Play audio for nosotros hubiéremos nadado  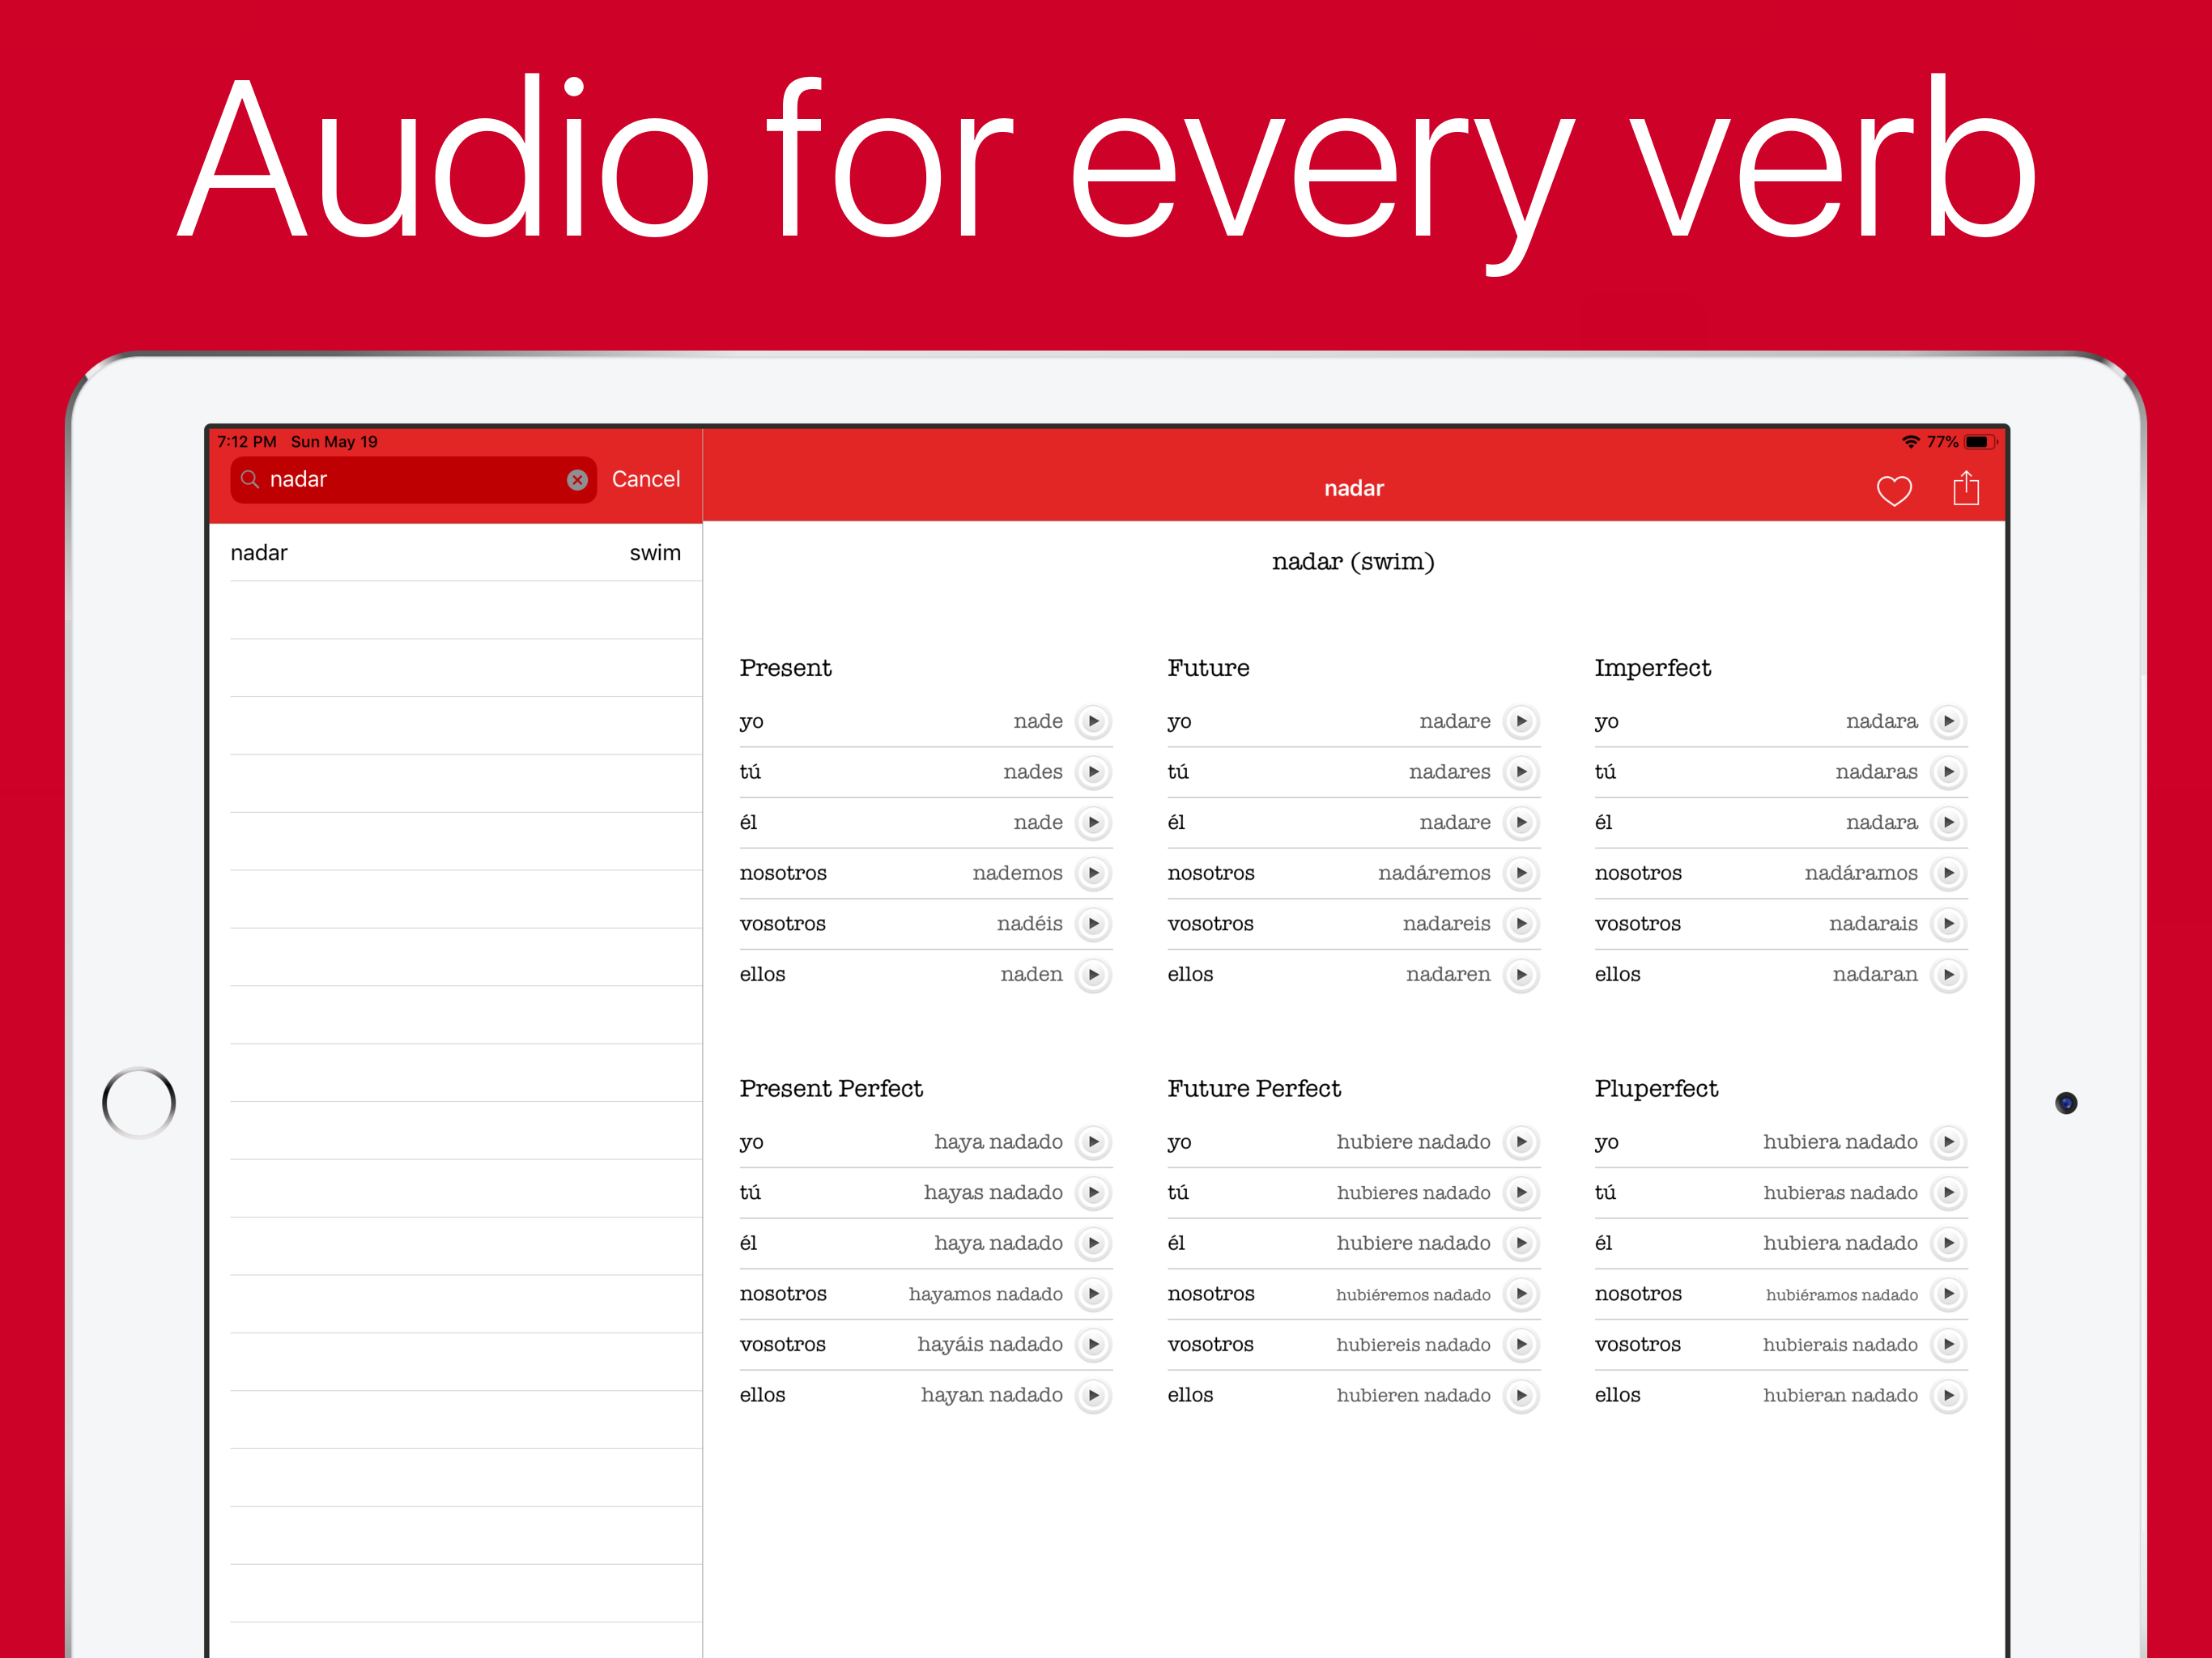coord(1520,1294)
